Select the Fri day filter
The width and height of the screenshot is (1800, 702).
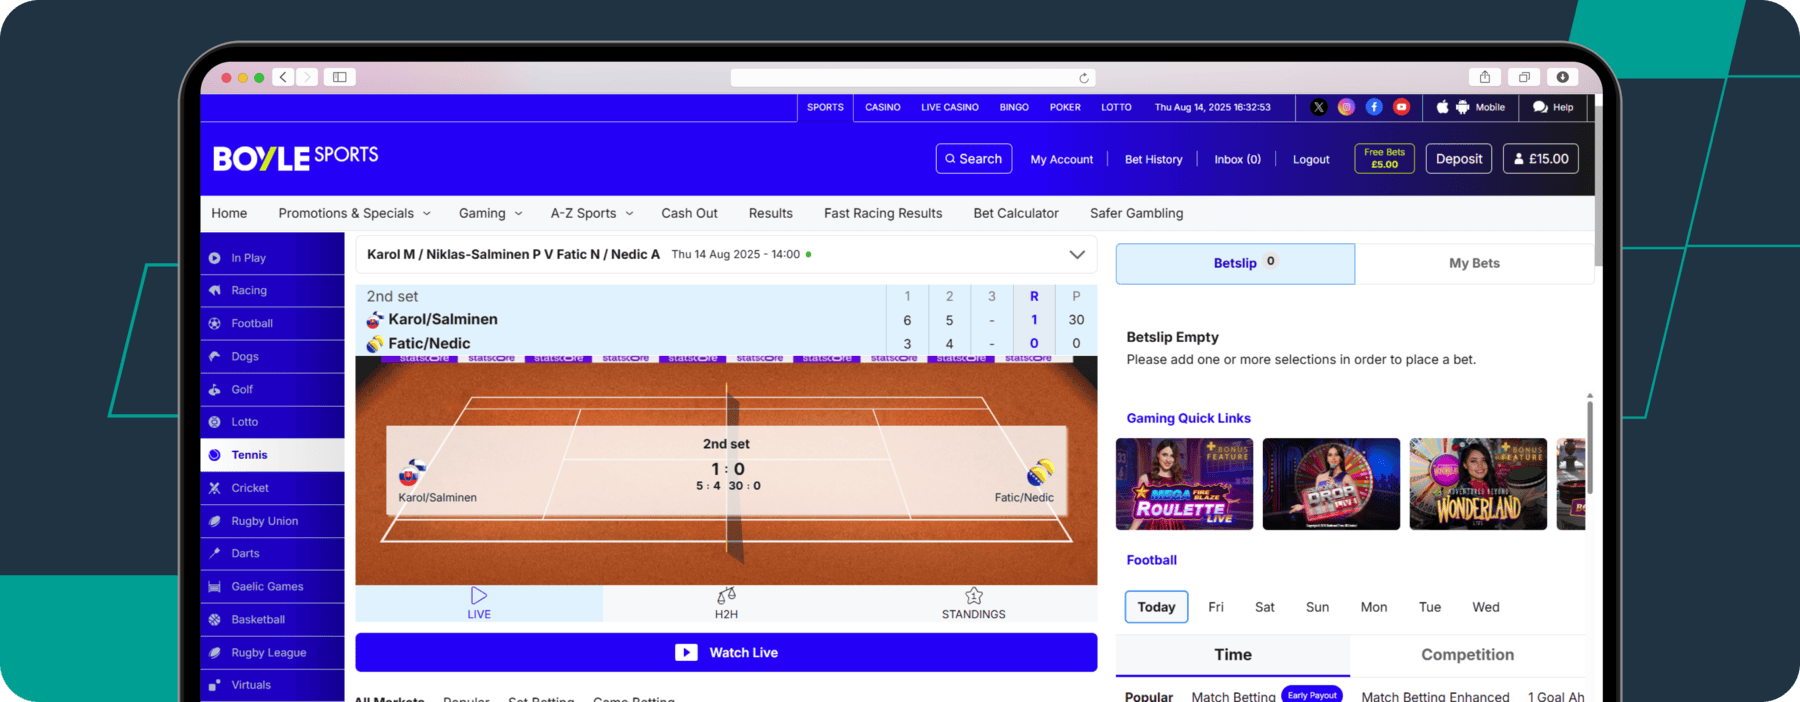[1216, 607]
